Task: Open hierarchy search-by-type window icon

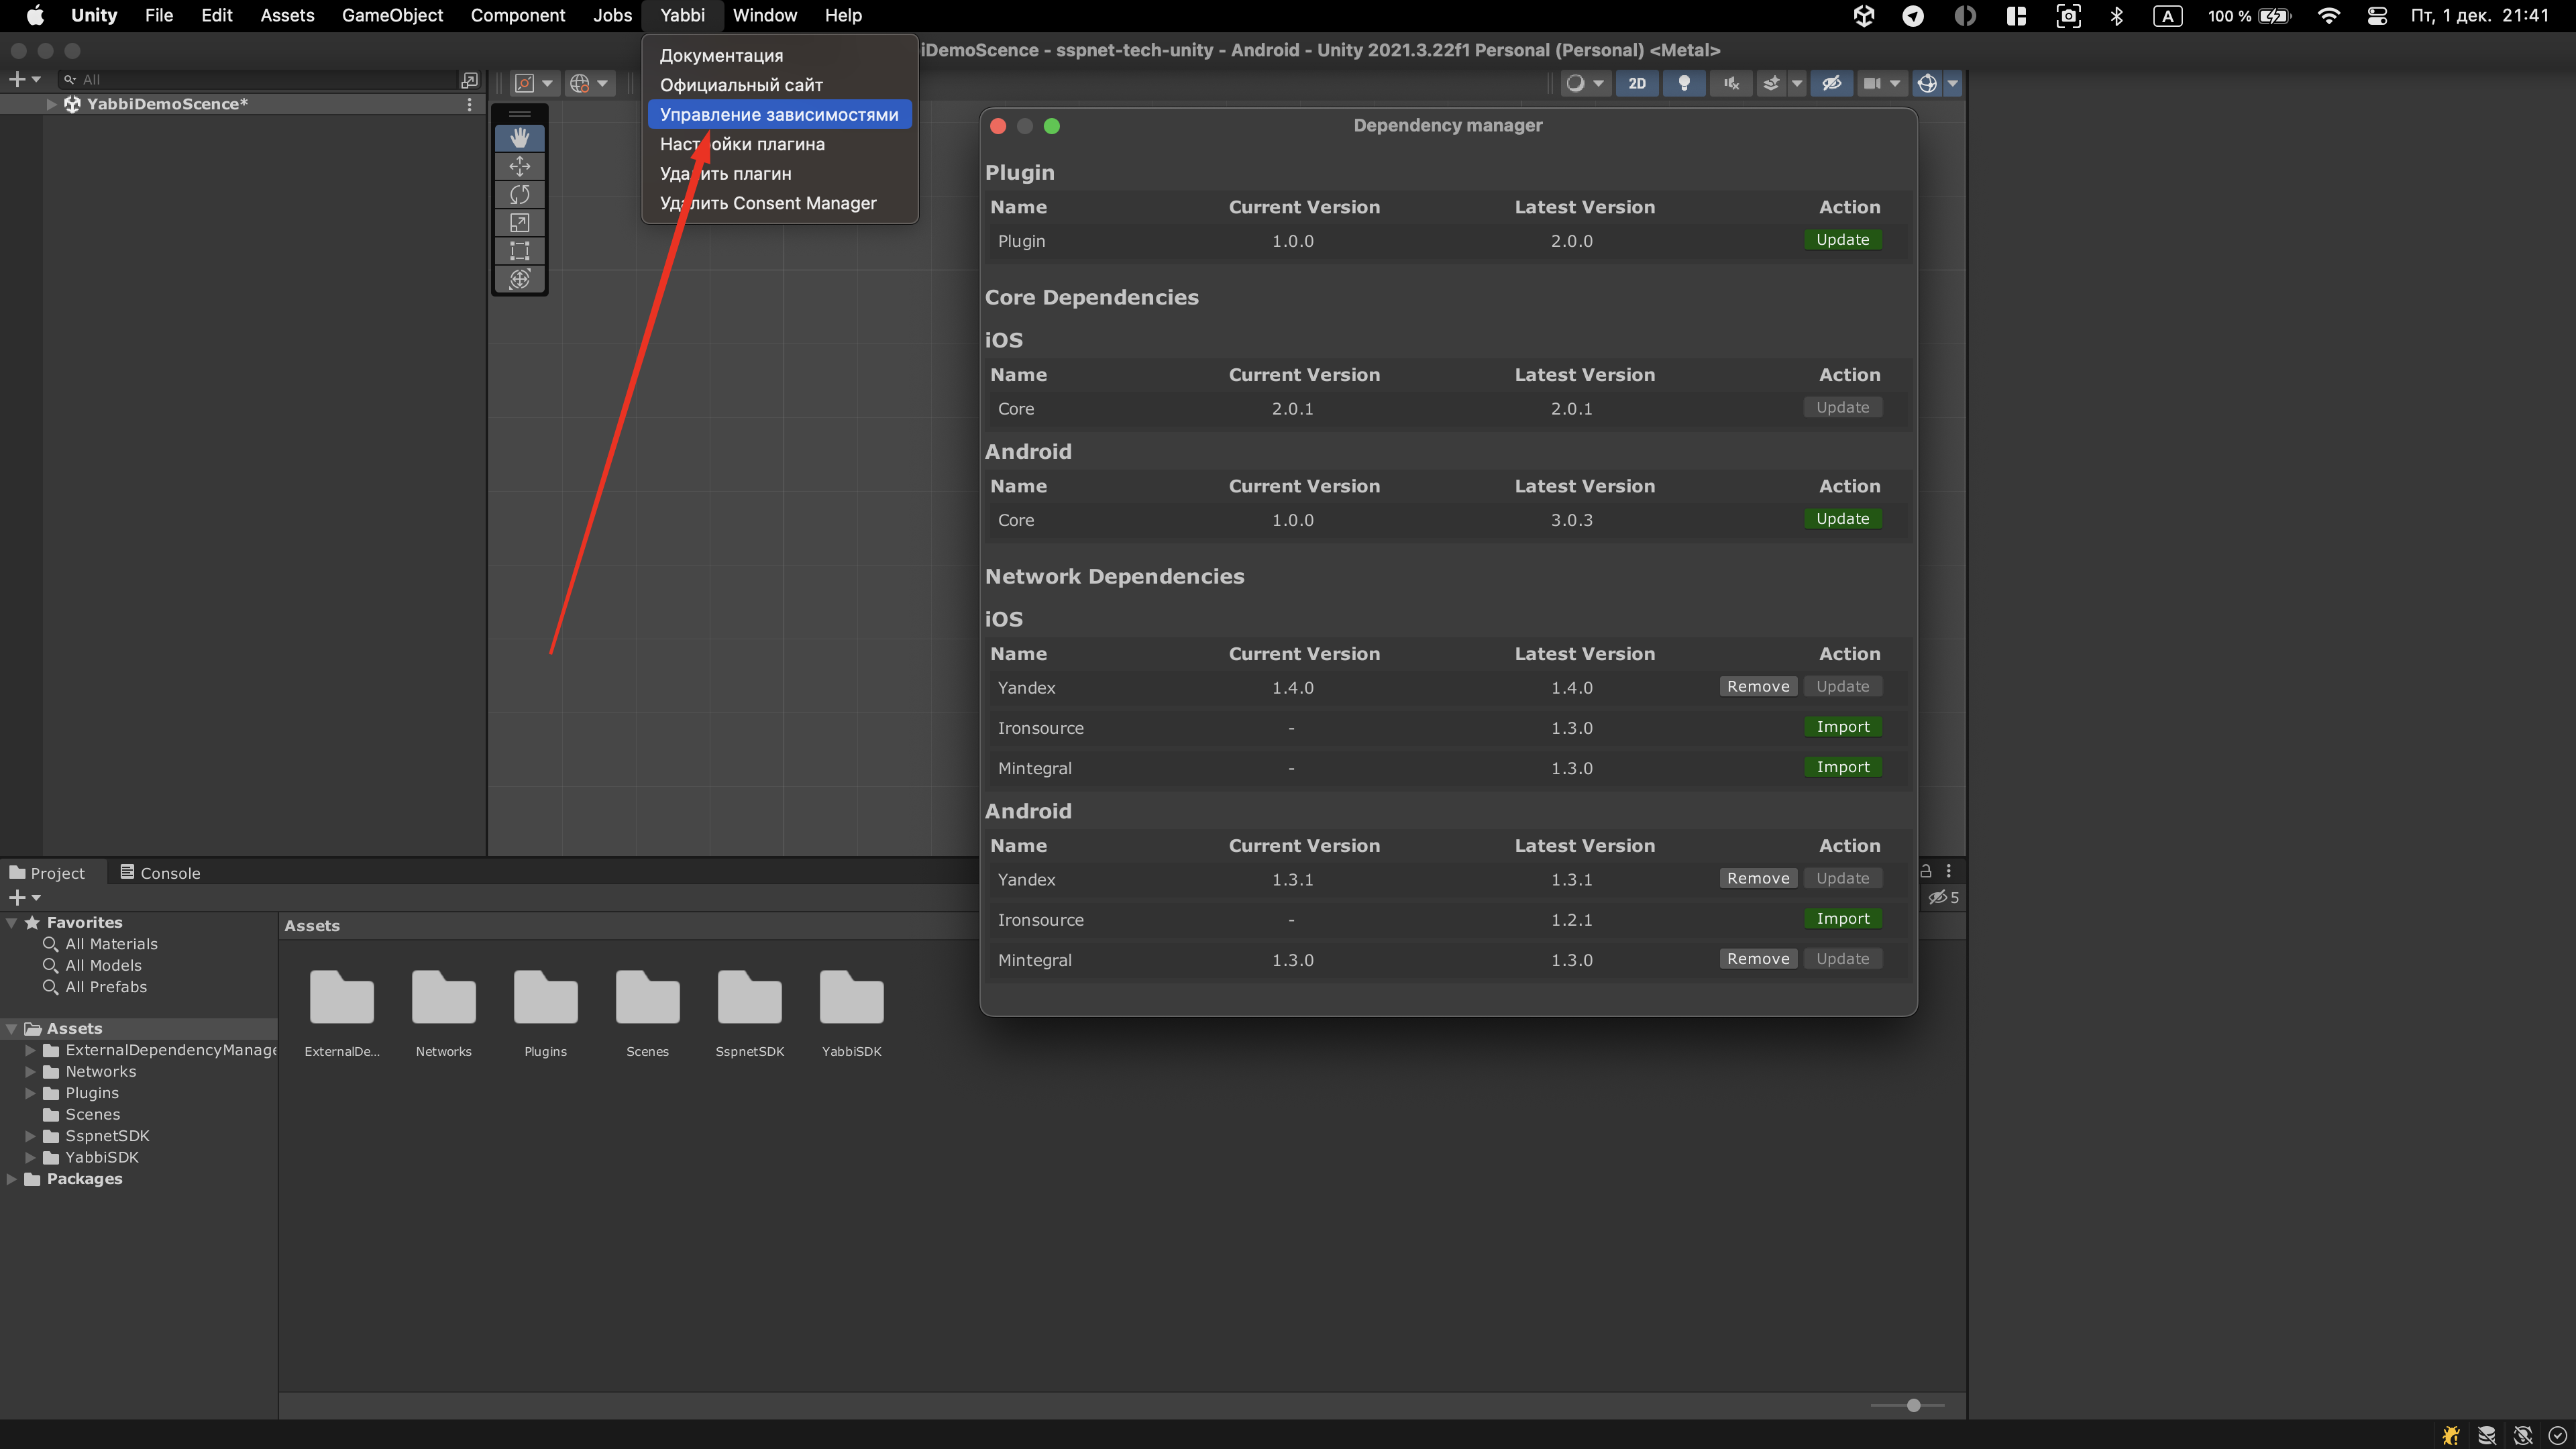Action: [x=469, y=79]
